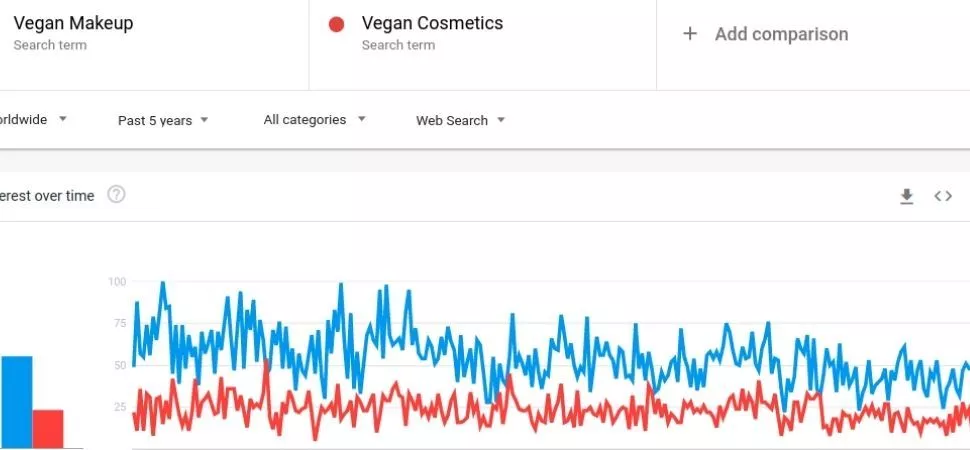Open the Past 5 years dropdown

[163, 120]
